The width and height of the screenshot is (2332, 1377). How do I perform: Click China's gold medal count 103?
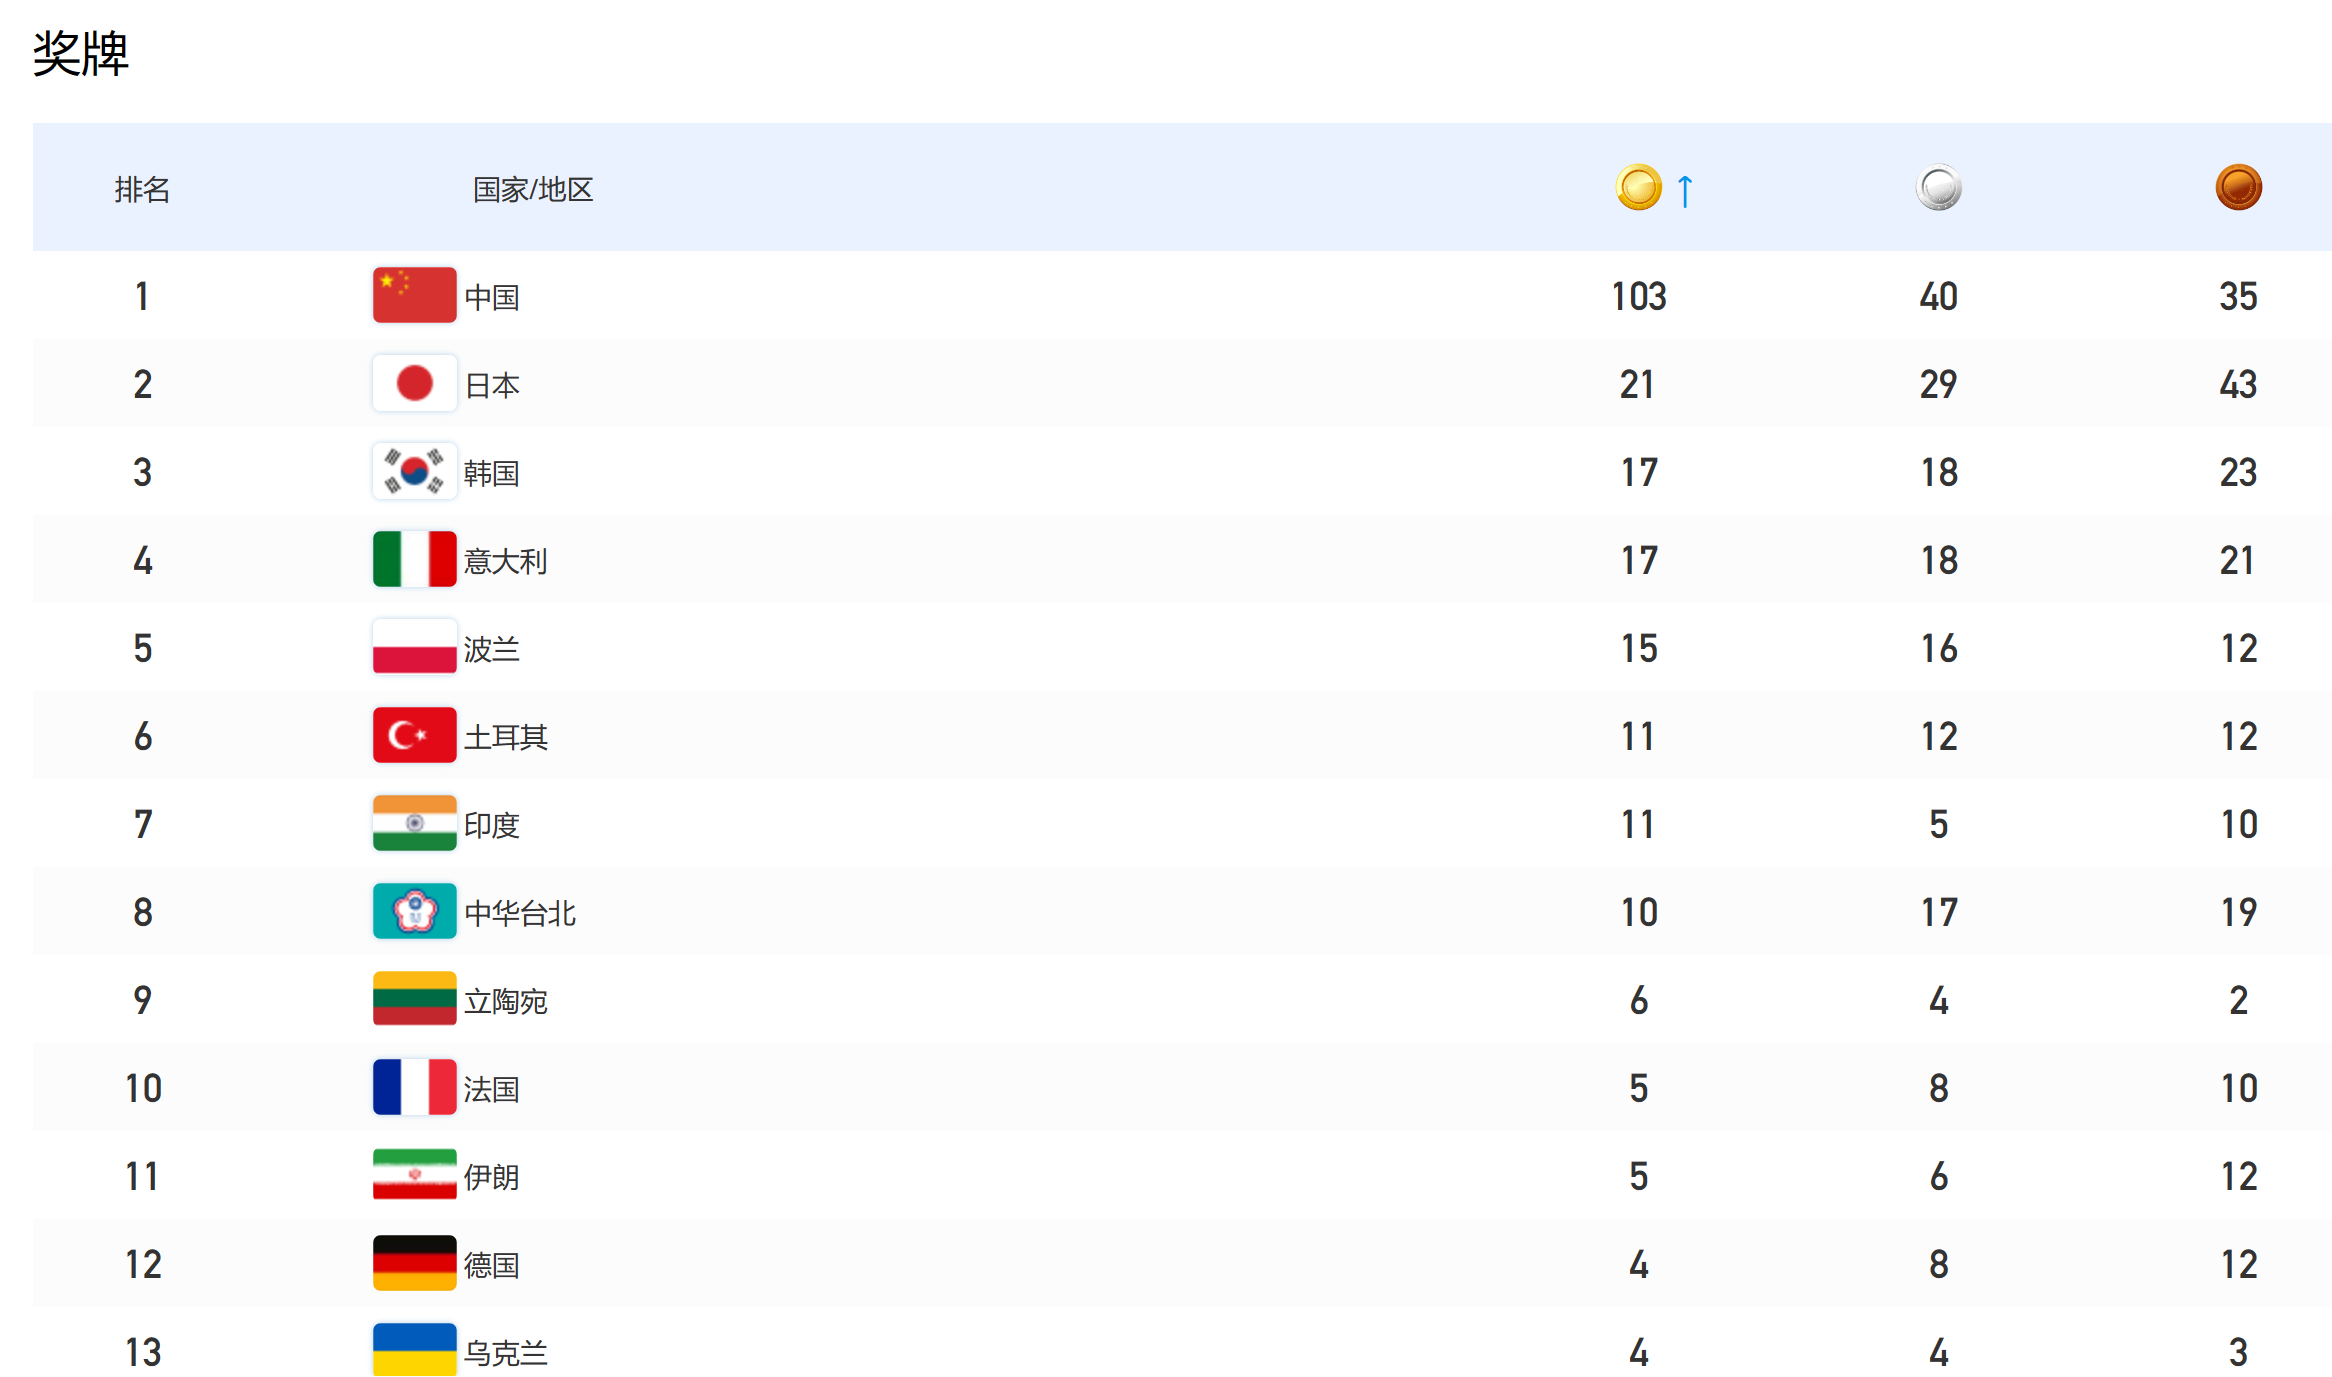pyautogui.click(x=1638, y=296)
